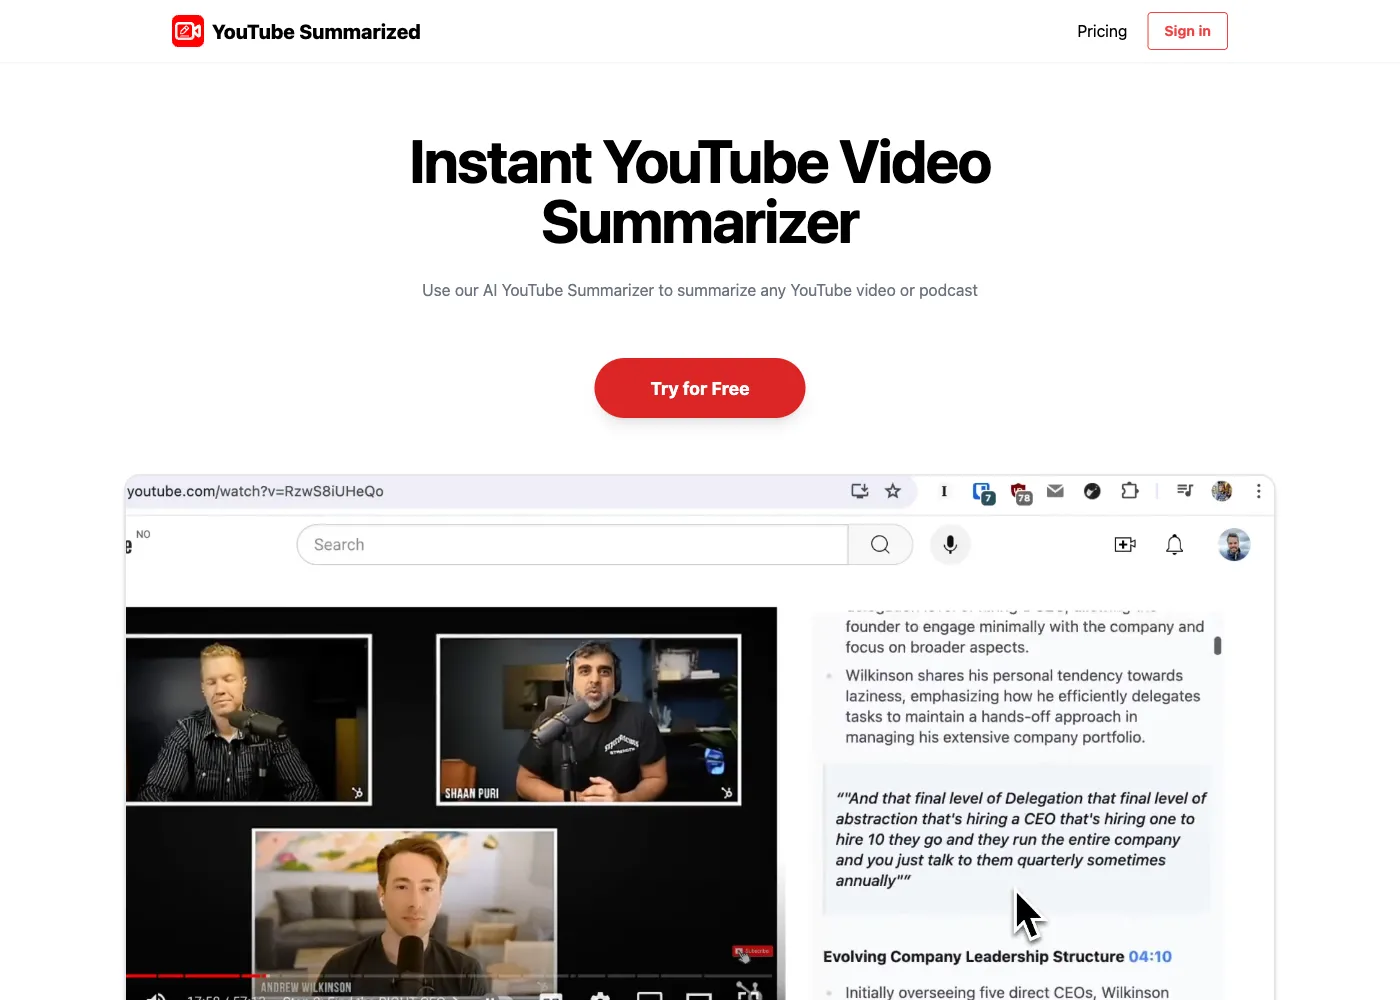Click the summary panel scrollbar handle

(1217, 646)
